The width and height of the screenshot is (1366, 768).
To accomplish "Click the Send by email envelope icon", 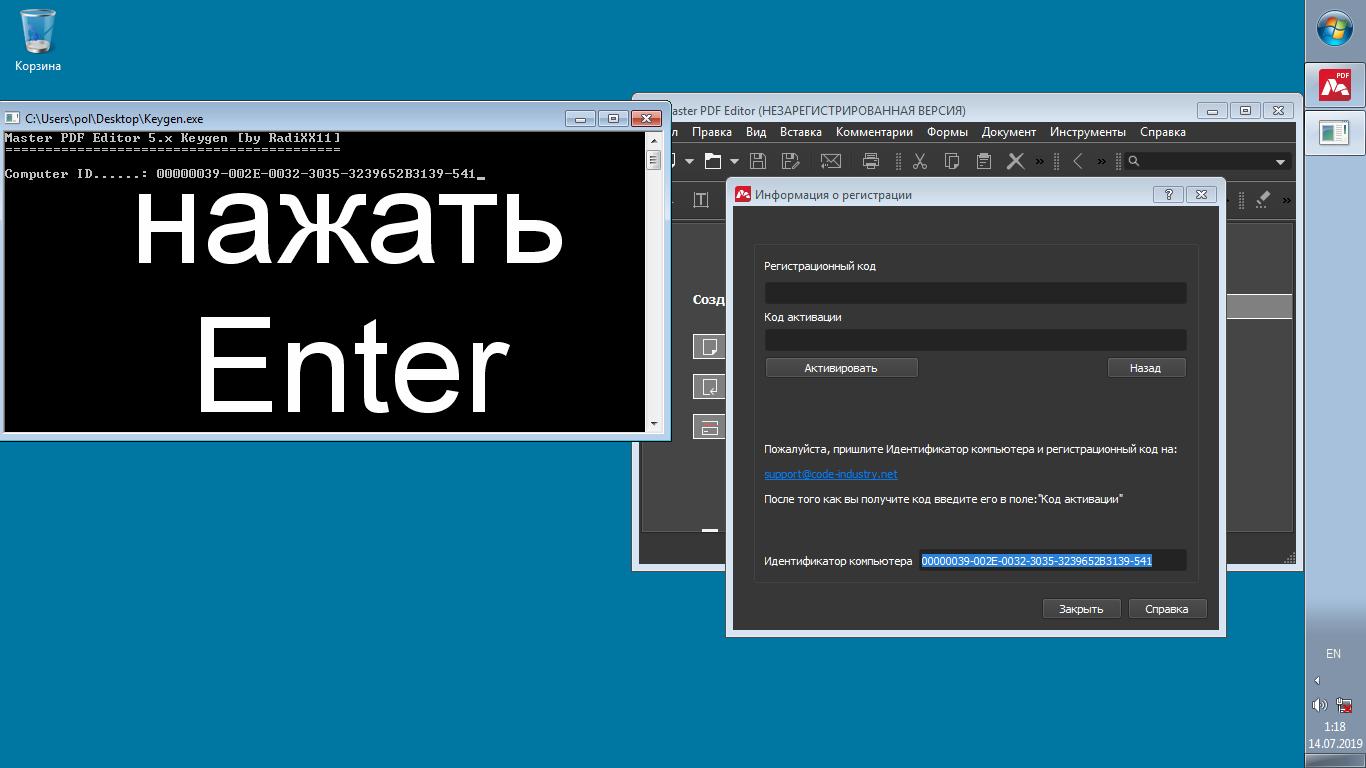I will [830, 161].
